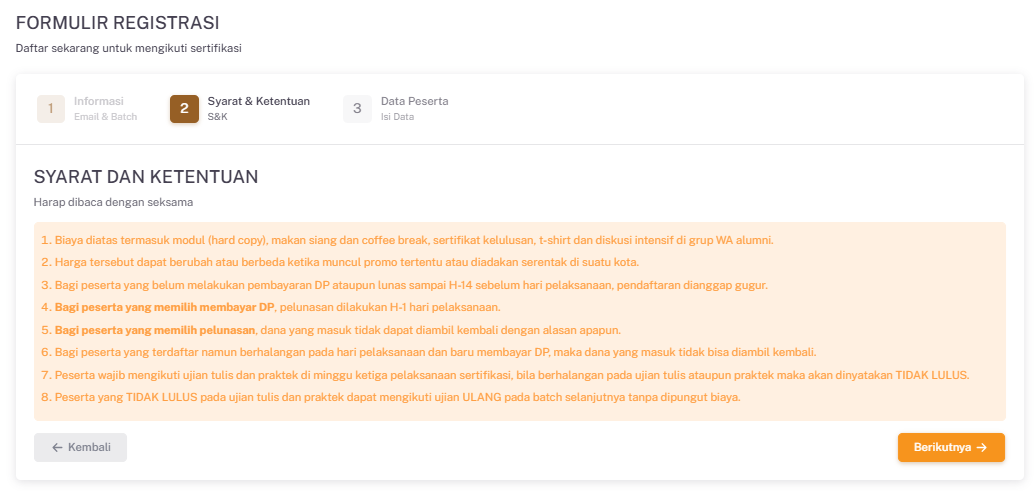
Task: Click term 8 about ujian ULANG
Action: (x=390, y=397)
